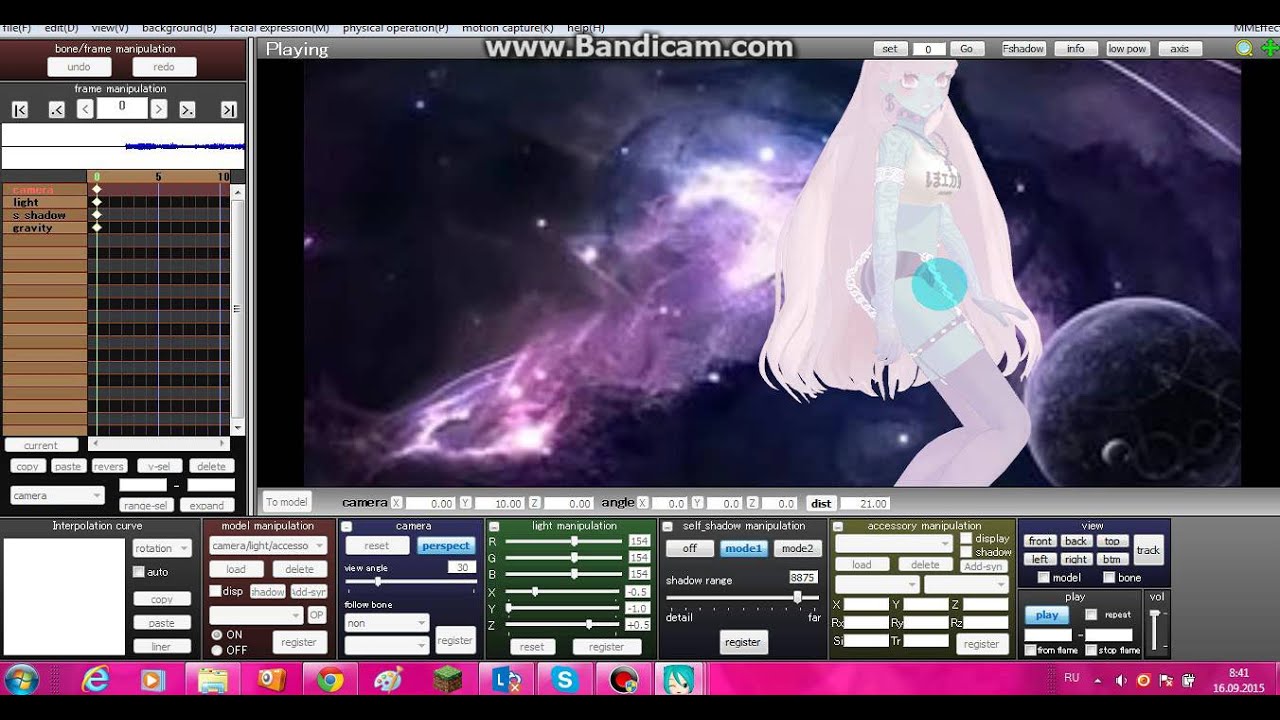Open Minecraft from the taskbar
This screenshot has height=720, width=1280.
pyautogui.click(x=447, y=680)
